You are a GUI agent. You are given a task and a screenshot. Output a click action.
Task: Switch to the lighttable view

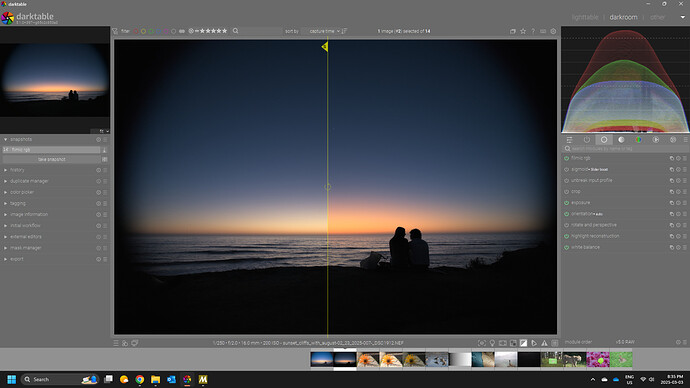[585, 17]
